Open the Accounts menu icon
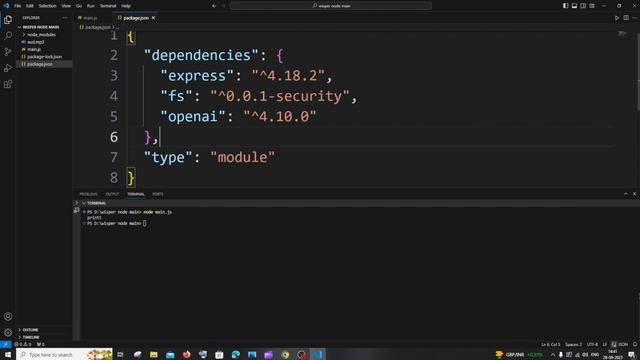The image size is (640, 360). tap(8, 316)
